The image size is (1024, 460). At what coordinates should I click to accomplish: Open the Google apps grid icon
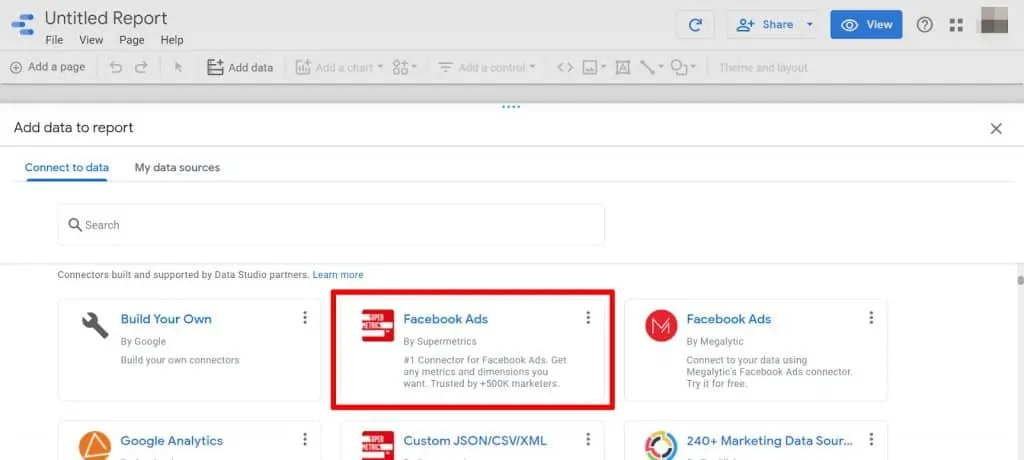956,25
